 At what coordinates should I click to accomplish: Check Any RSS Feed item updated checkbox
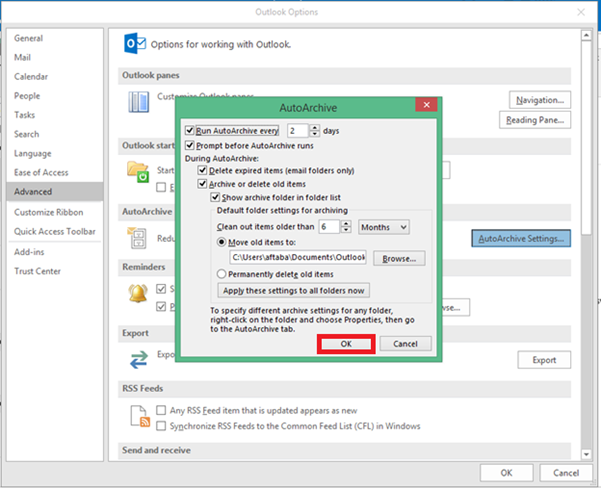pos(161,410)
